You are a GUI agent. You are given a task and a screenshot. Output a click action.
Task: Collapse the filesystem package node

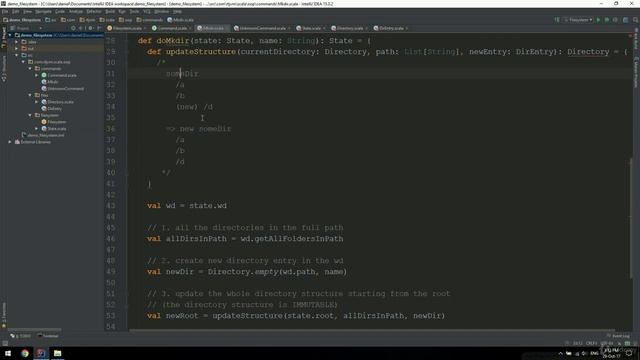click(x=30, y=115)
